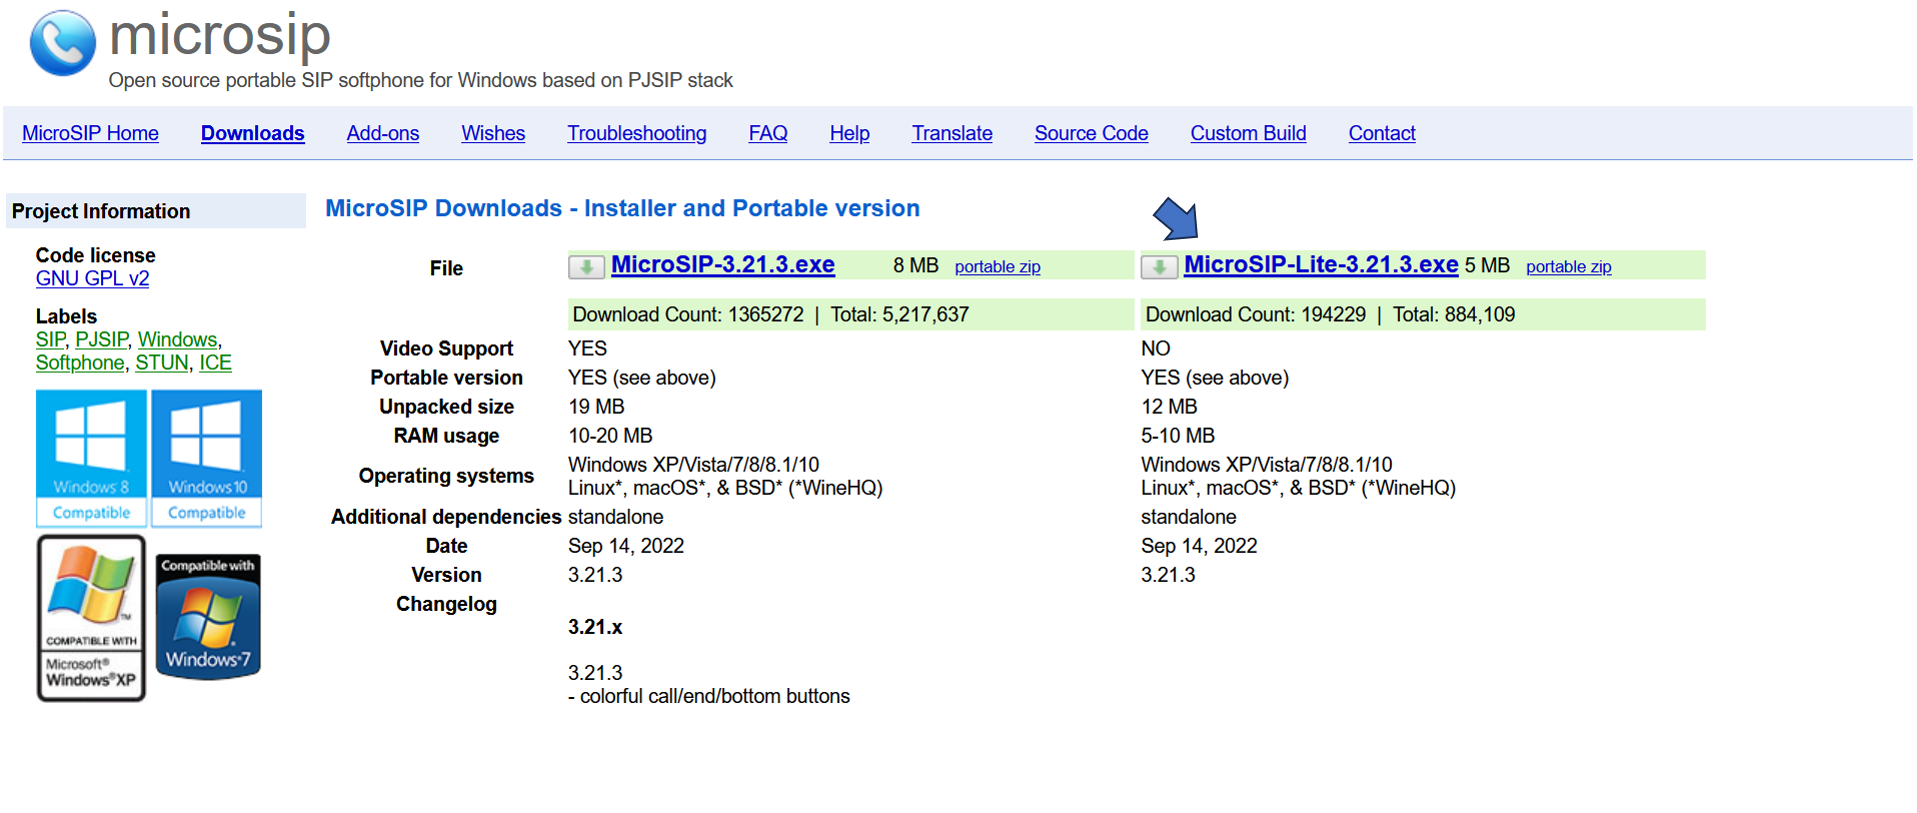Select the PJSIP label link
The image size is (1917, 813).
[102, 340]
